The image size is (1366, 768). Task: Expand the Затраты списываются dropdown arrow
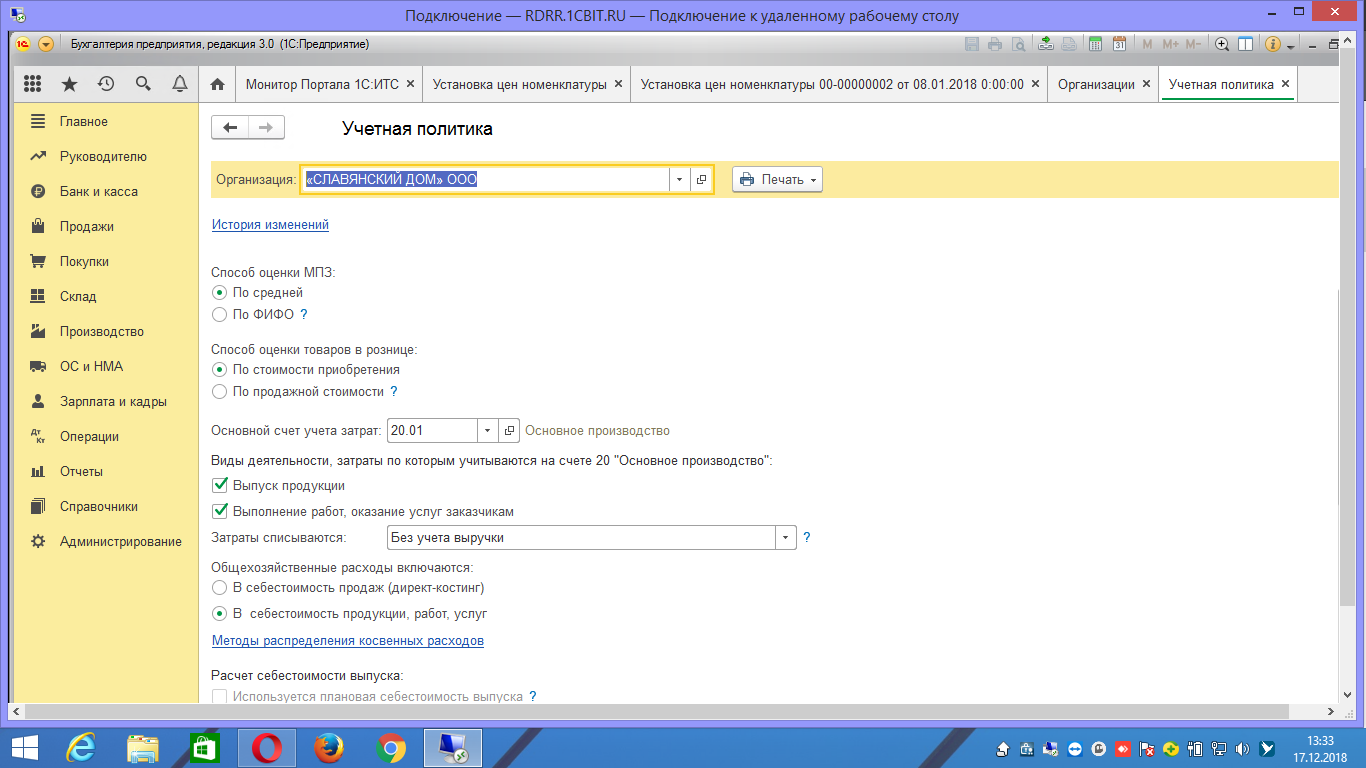click(786, 537)
